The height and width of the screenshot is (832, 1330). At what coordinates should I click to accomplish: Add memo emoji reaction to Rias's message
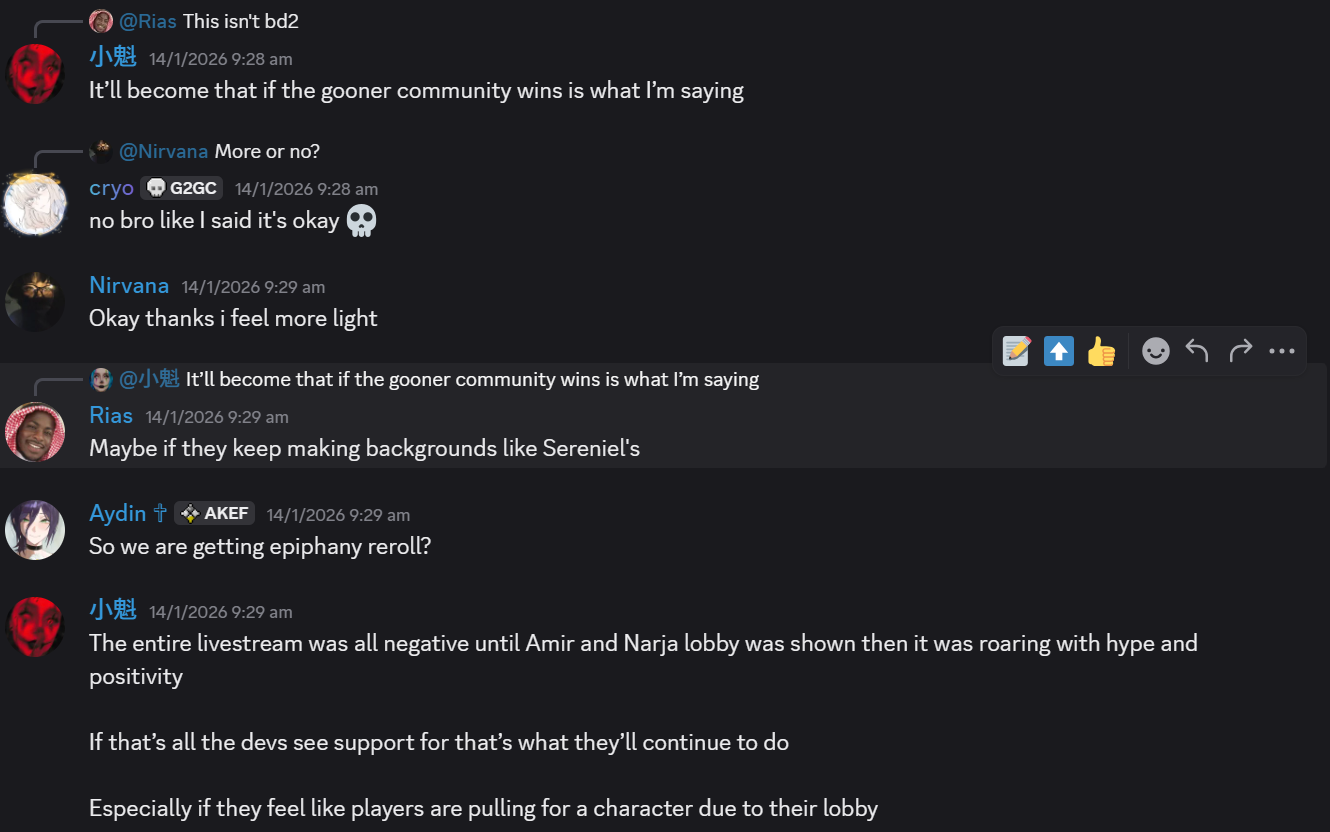(1016, 351)
